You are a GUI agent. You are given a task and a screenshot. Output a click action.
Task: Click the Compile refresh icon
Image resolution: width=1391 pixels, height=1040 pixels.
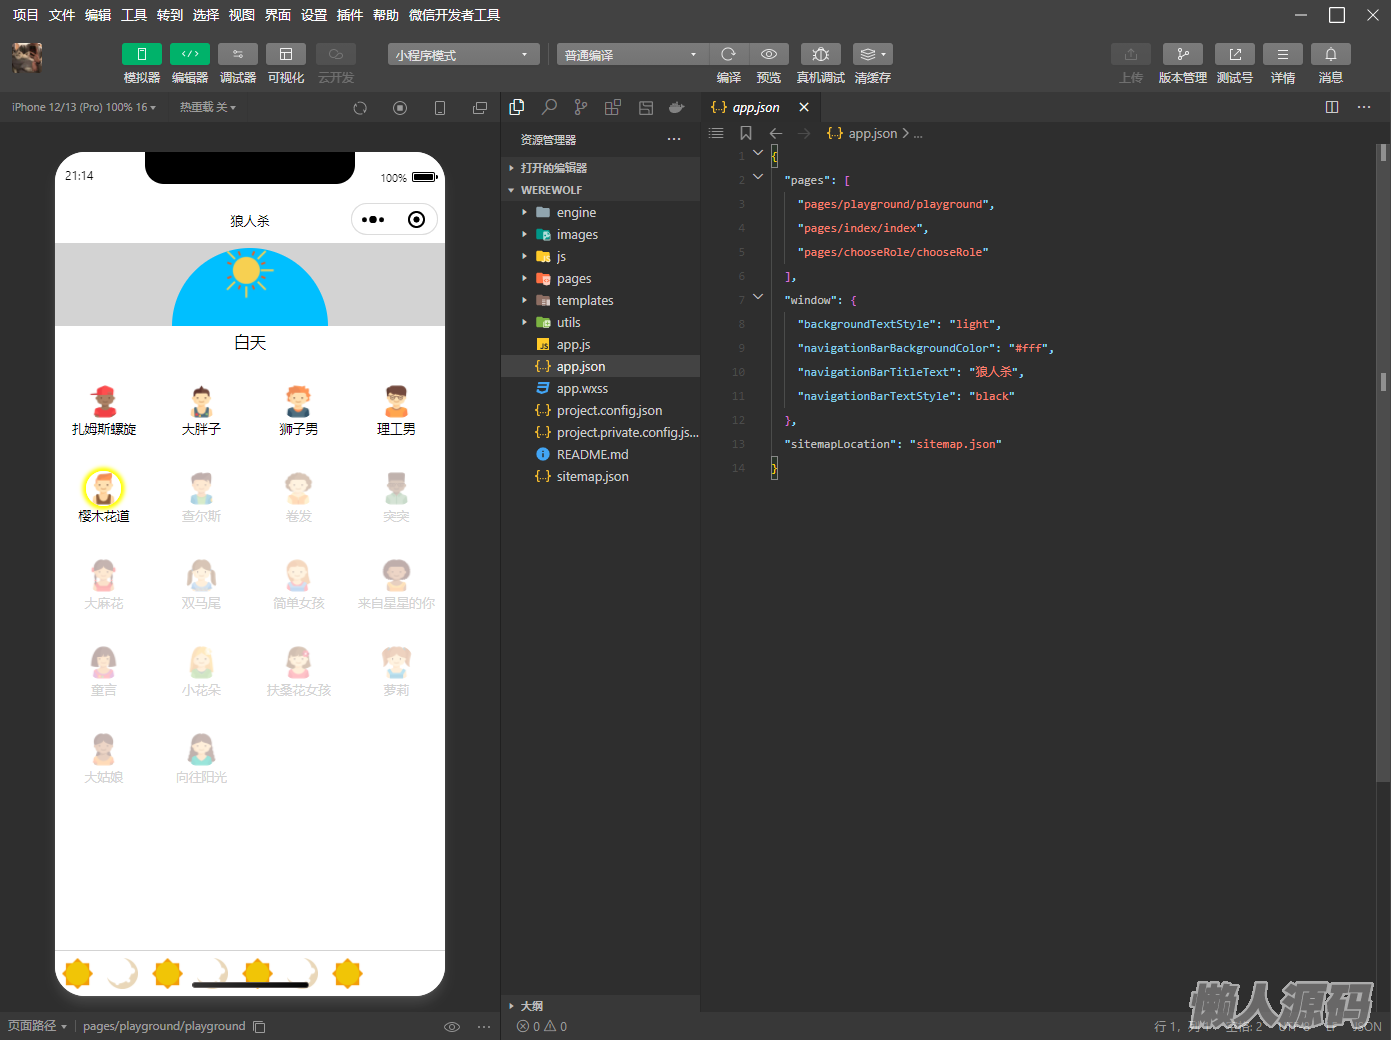pyautogui.click(x=728, y=54)
